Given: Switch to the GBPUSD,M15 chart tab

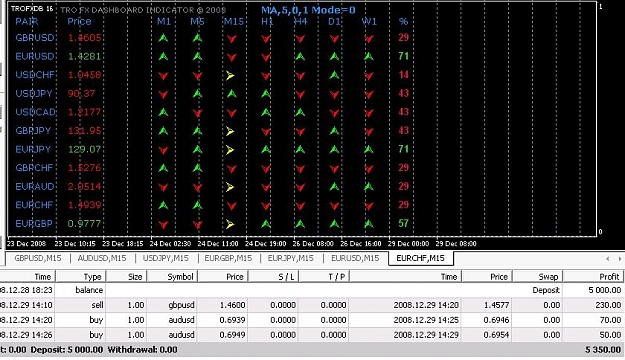Looking at the screenshot, I should 38,258.
